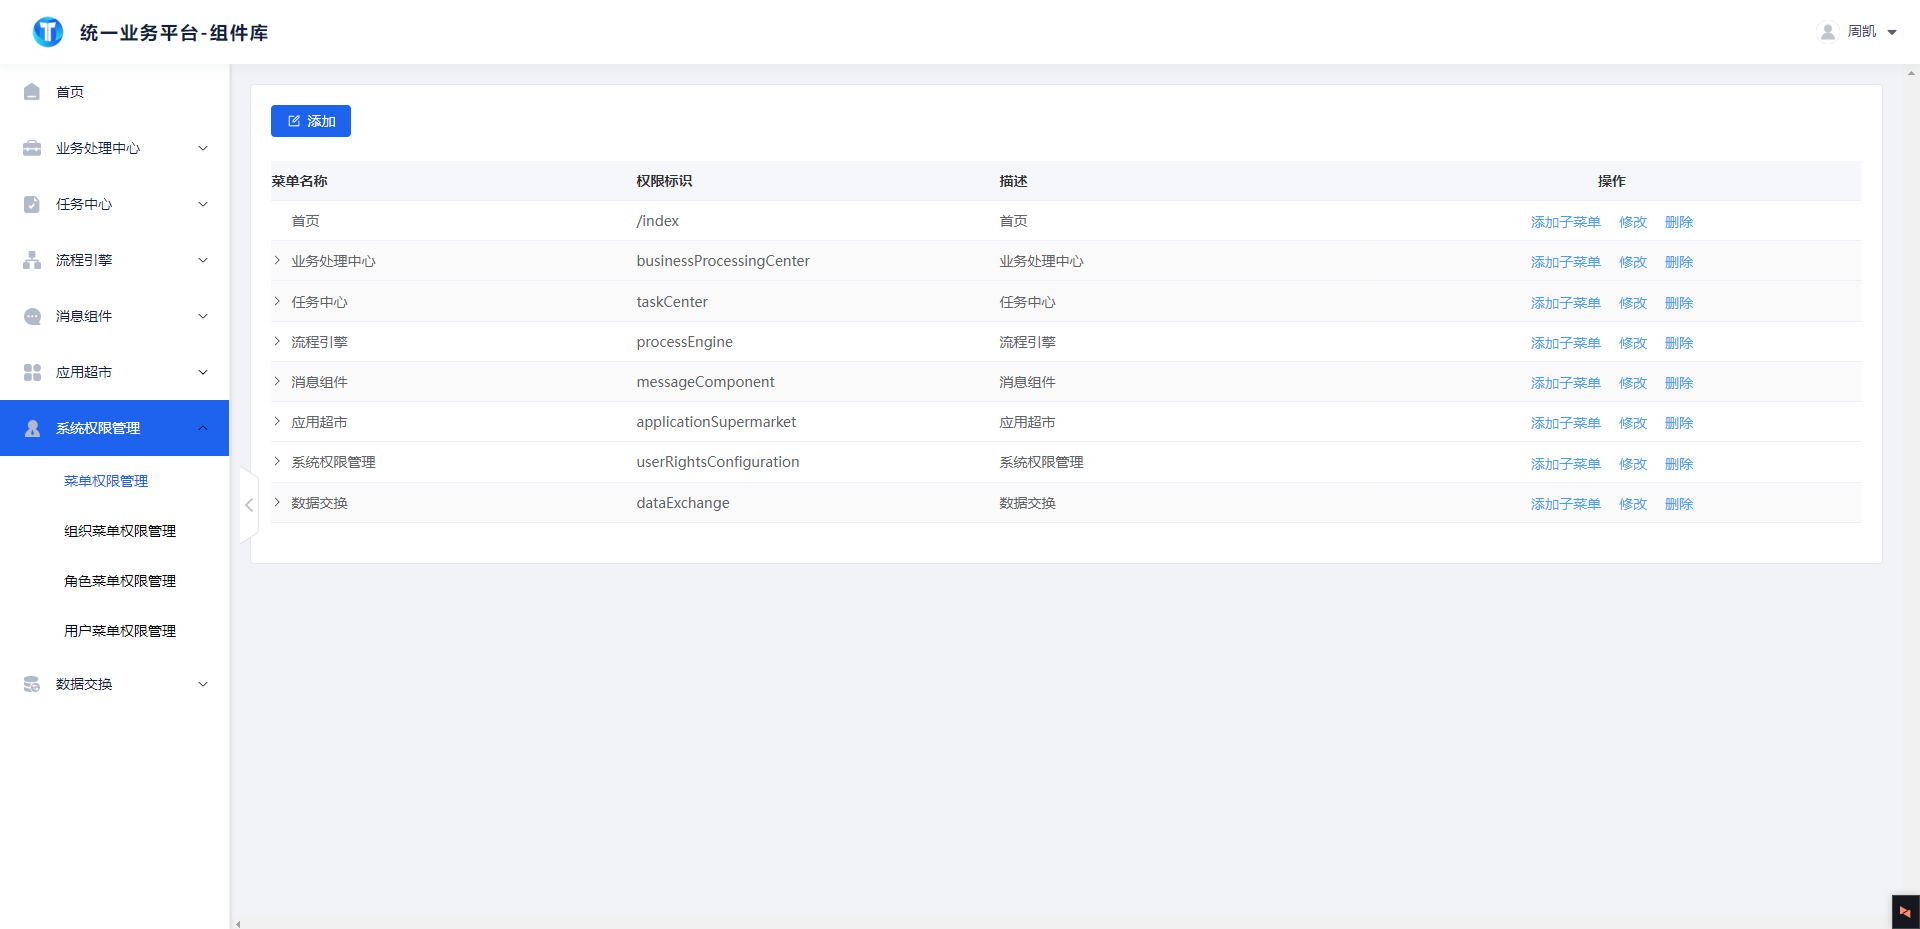Expand the 系统权限管理 table row
1920x929 pixels.
click(x=277, y=461)
